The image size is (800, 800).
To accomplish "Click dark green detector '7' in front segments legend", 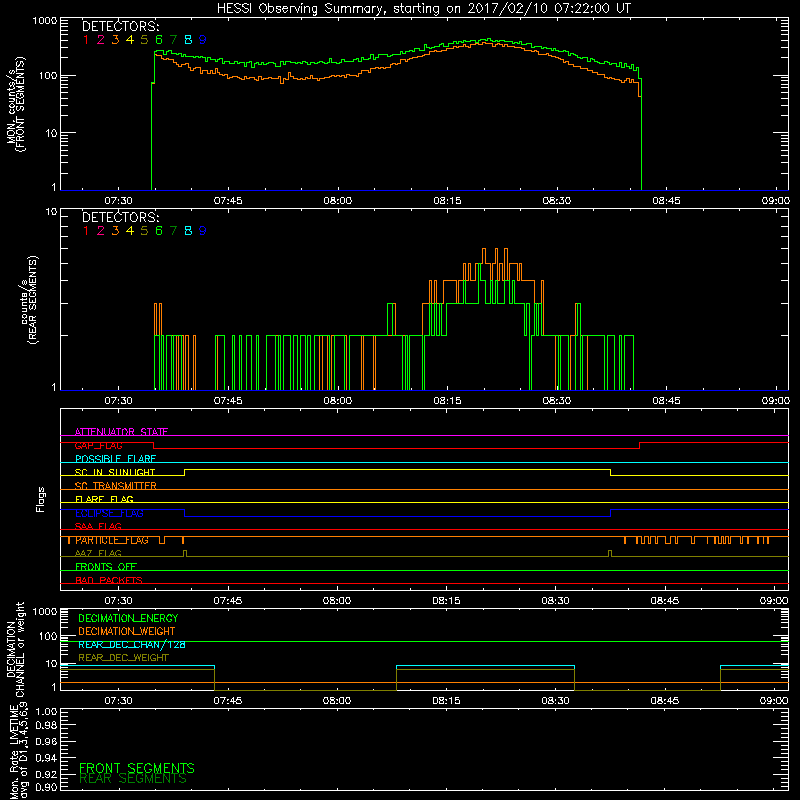I will pyautogui.click(x=173, y=40).
